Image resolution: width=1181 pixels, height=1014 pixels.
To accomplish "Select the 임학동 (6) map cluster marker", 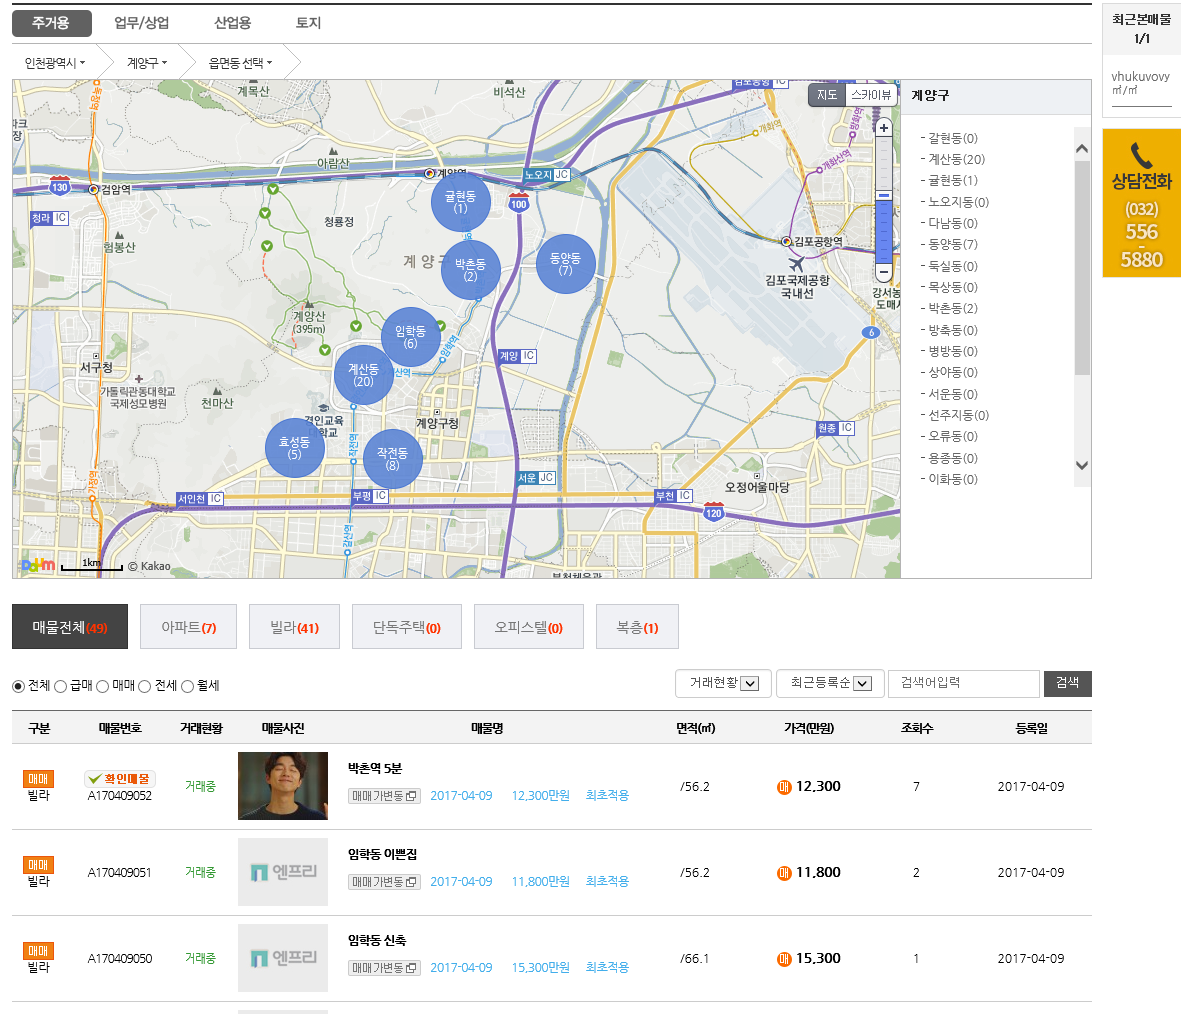I will [410, 337].
